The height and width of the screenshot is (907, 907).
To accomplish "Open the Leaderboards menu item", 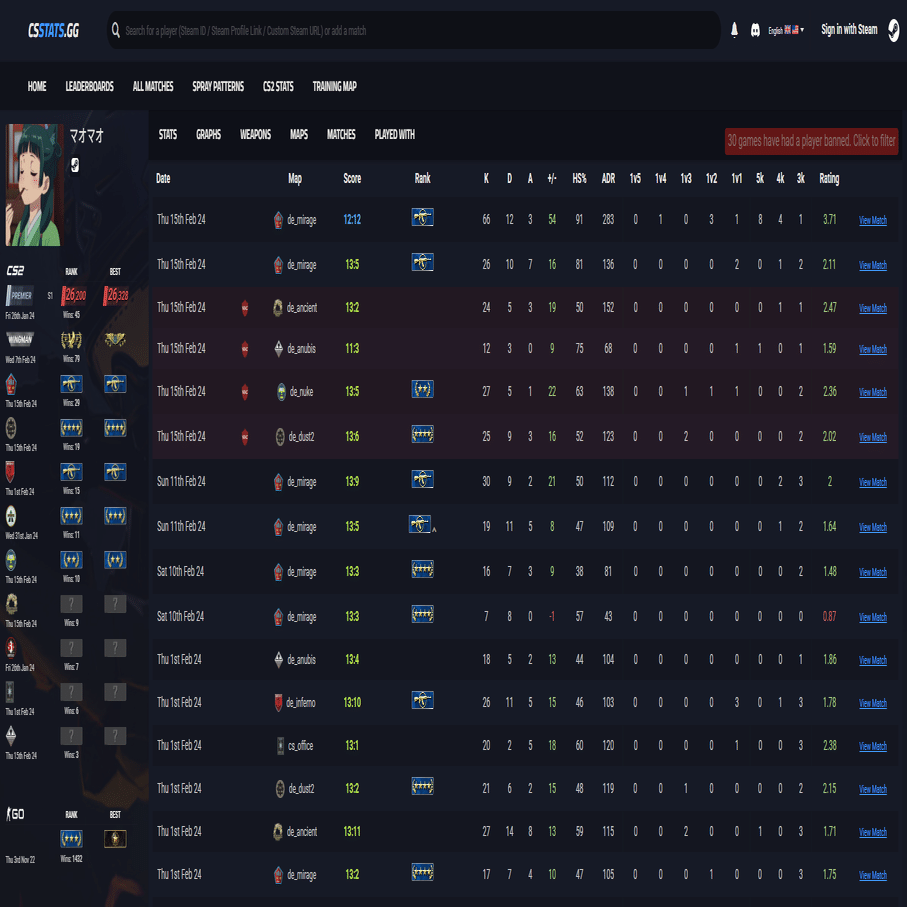I will 90,86.
